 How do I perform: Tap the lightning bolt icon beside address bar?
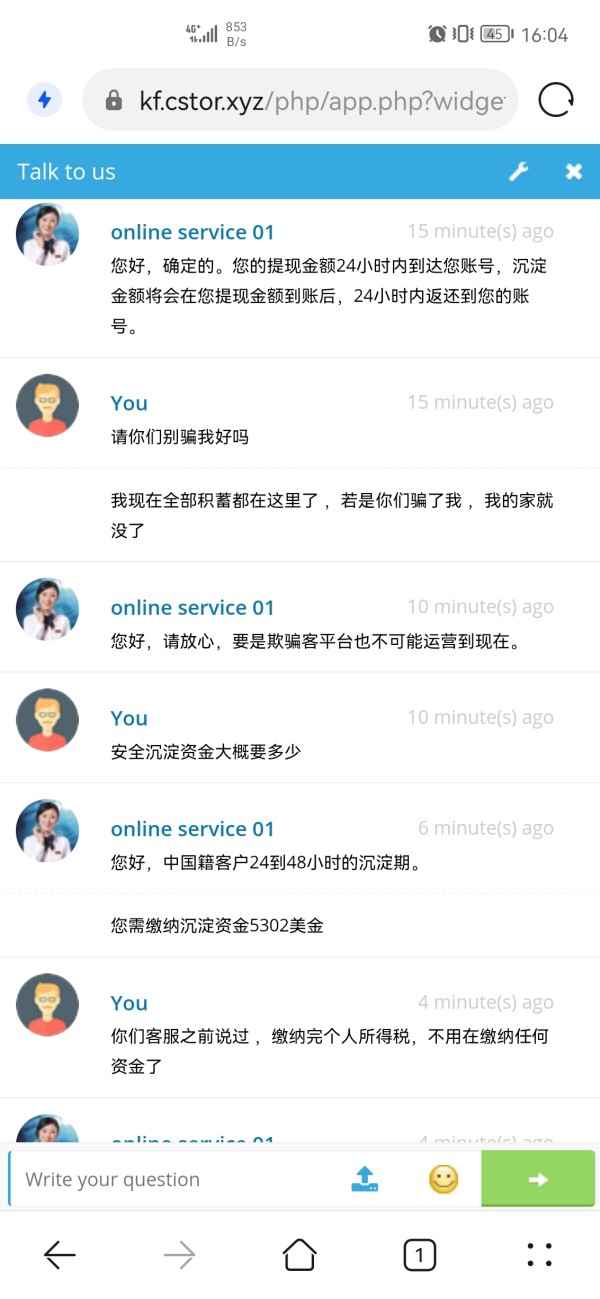44,100
